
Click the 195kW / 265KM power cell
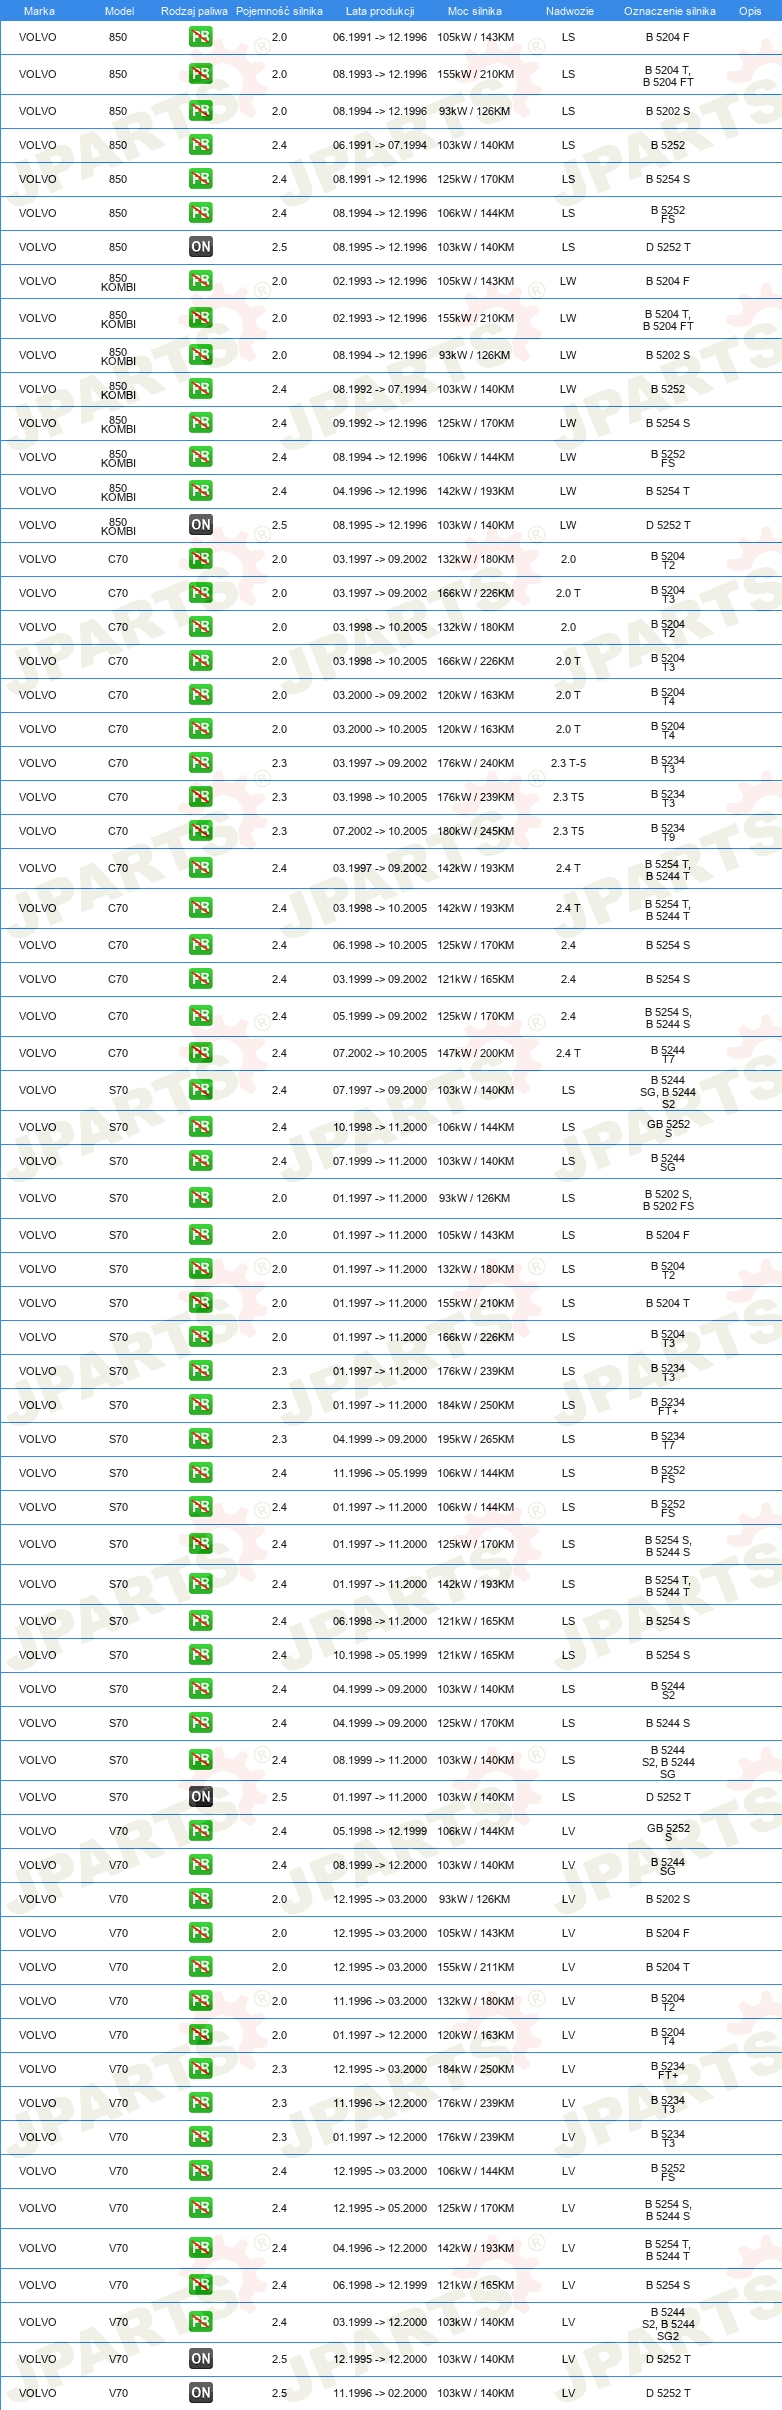476,1439
